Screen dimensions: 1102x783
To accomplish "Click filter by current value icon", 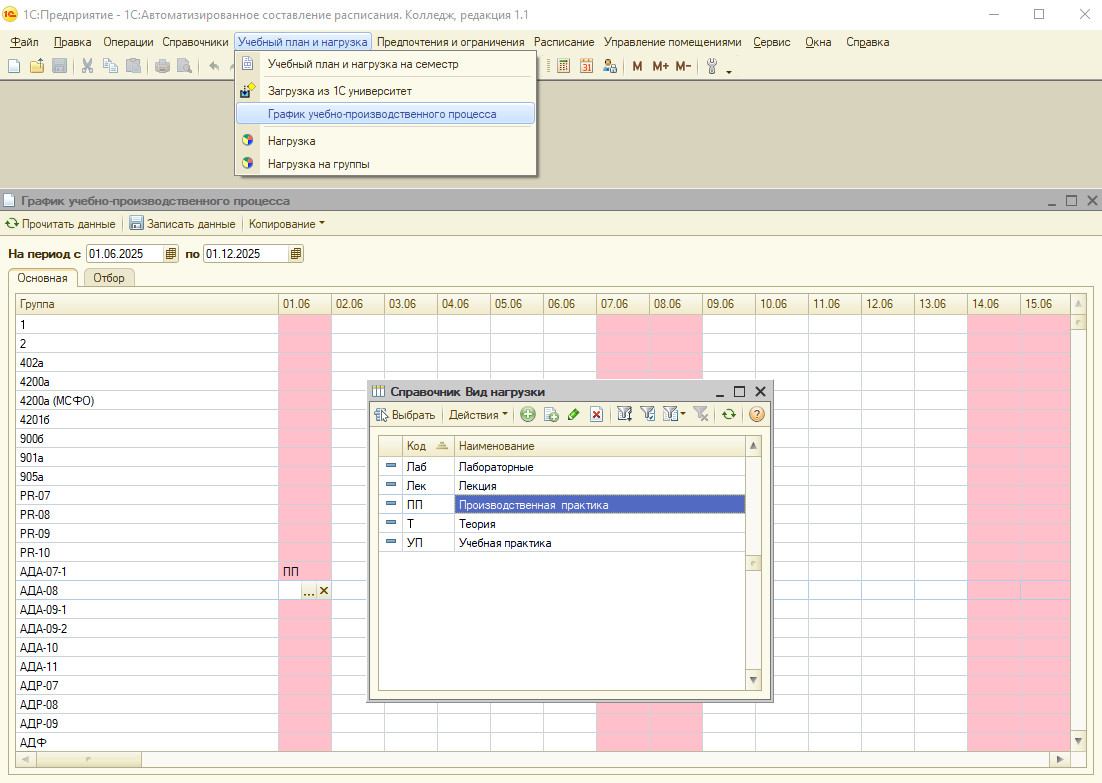I will tap(647, 415).
